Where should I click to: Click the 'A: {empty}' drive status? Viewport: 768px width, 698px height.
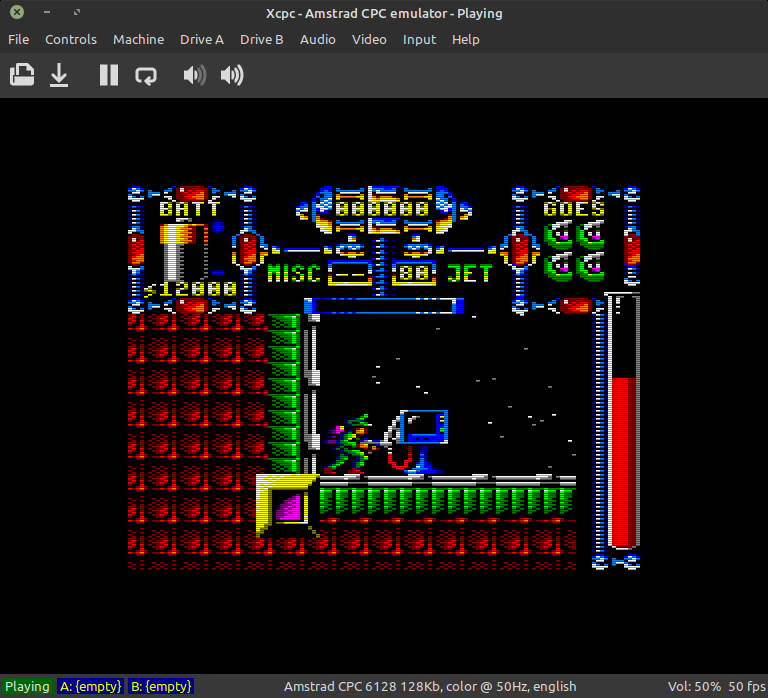pos(90,686)
